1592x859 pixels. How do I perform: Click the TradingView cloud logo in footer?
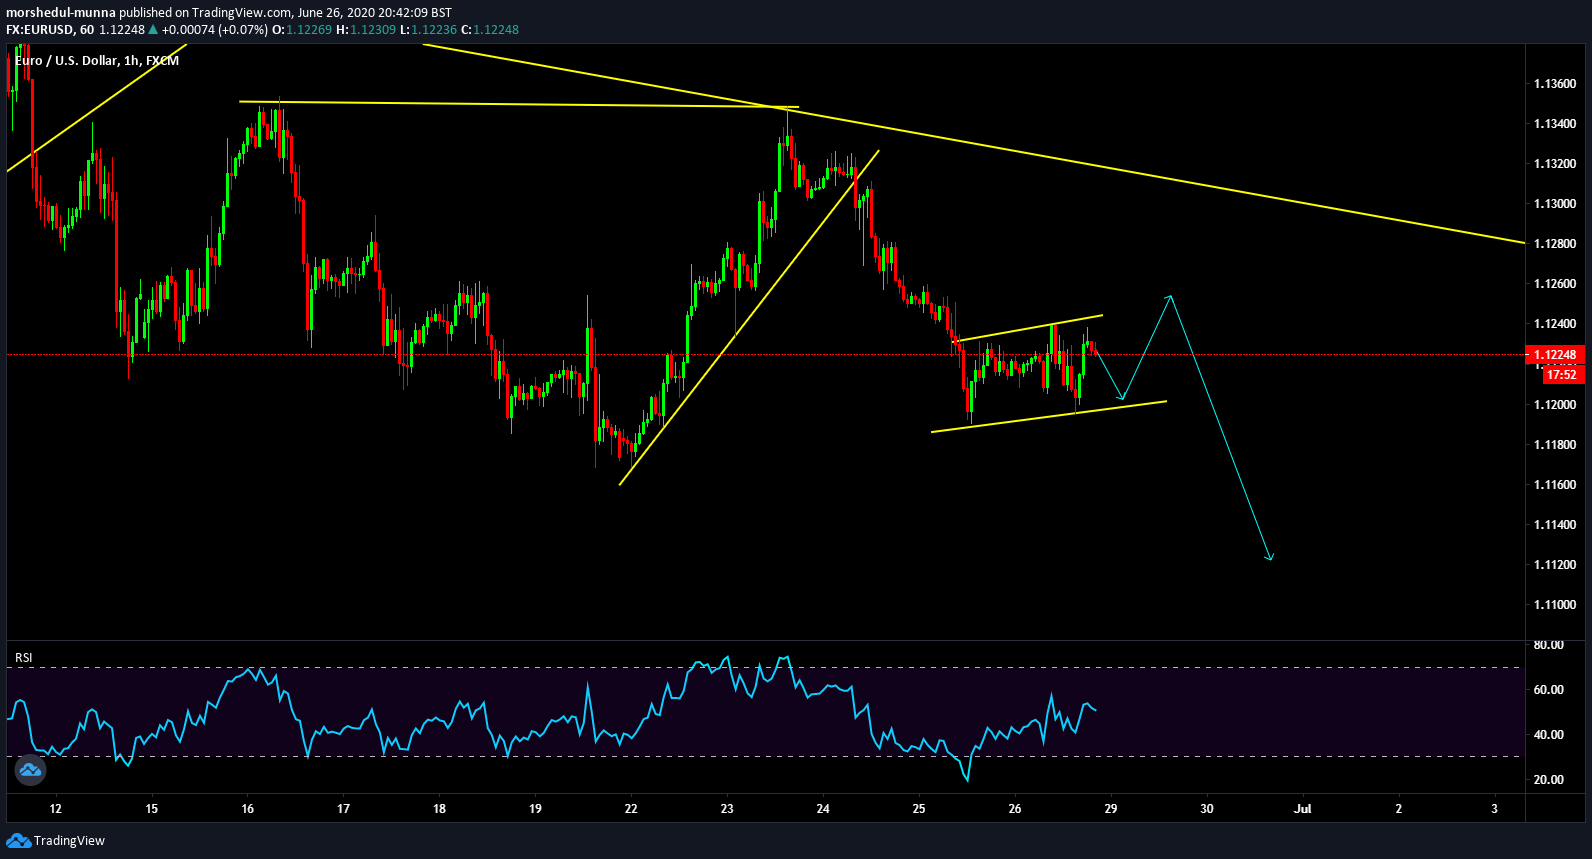[18, 840]
